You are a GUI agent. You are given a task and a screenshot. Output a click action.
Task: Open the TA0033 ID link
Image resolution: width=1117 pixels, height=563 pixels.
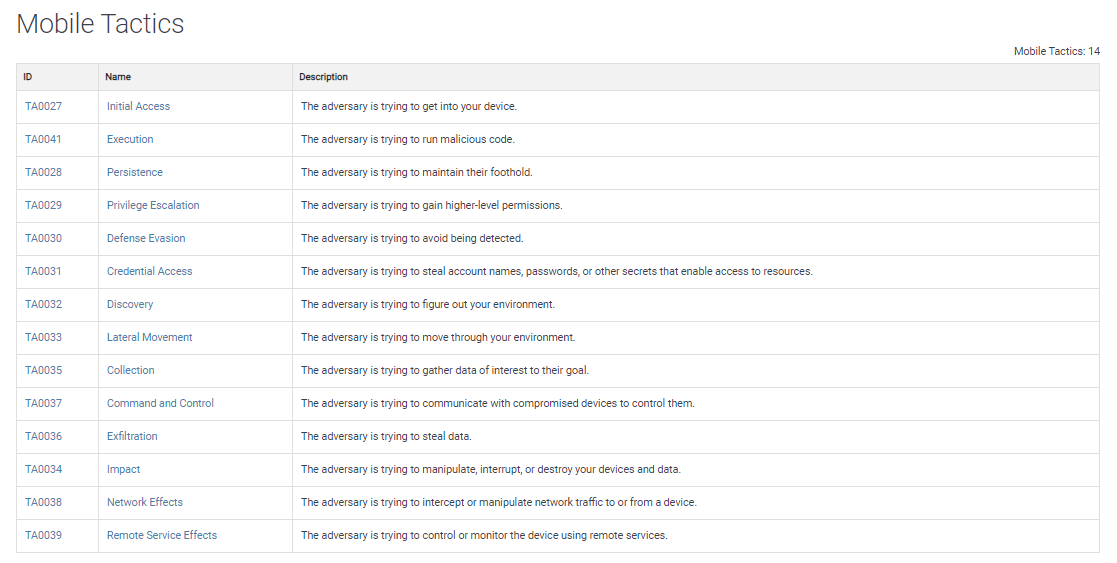pos(43,337)
